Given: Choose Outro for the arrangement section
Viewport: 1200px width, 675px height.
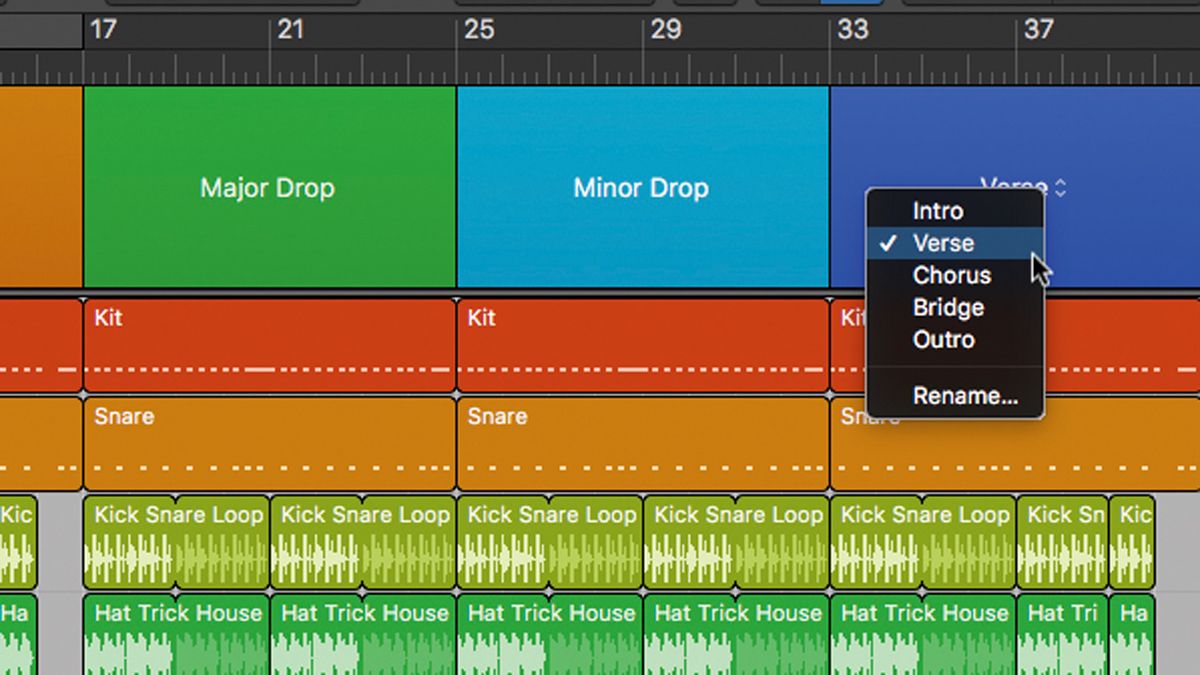Looking at the screenshot, I should coord(942,340).
